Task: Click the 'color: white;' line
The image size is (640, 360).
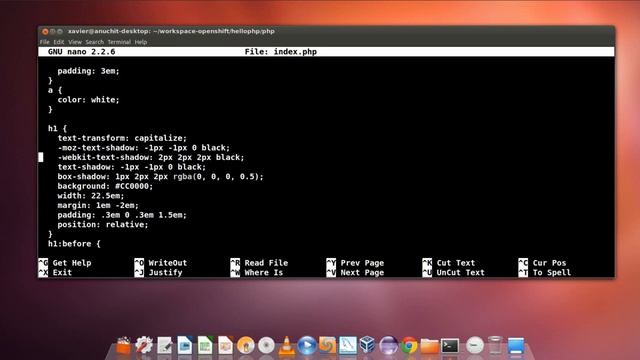Action: (89, 100)
